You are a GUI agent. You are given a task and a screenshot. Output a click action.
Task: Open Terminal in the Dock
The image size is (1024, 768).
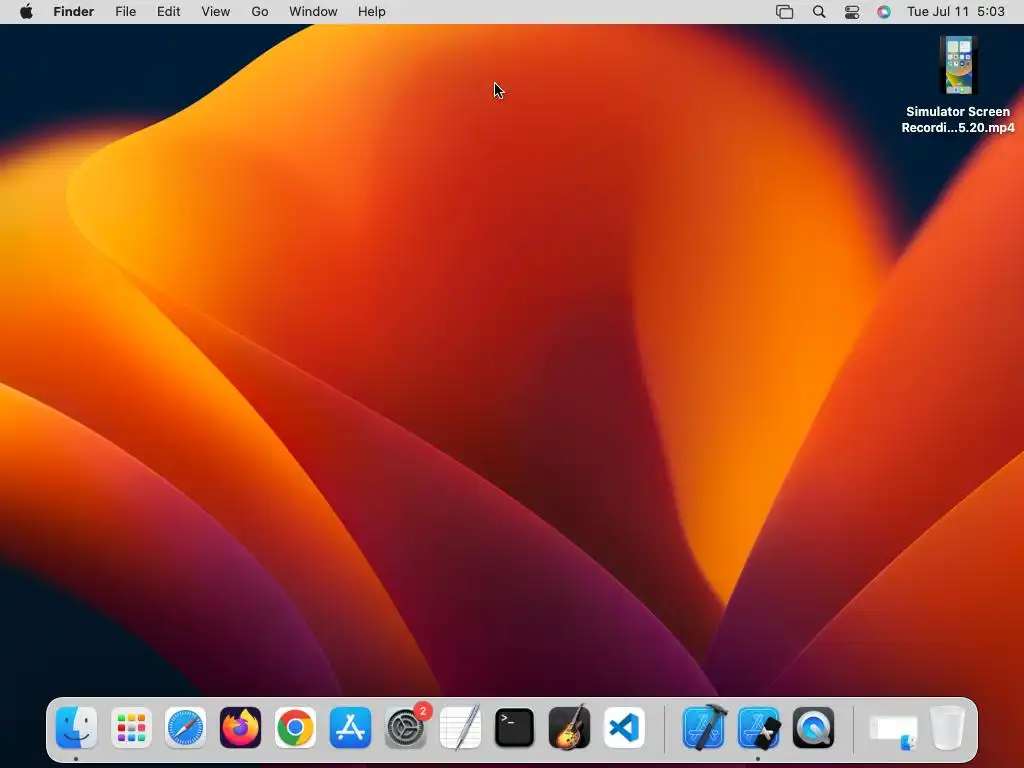(515, 727)
